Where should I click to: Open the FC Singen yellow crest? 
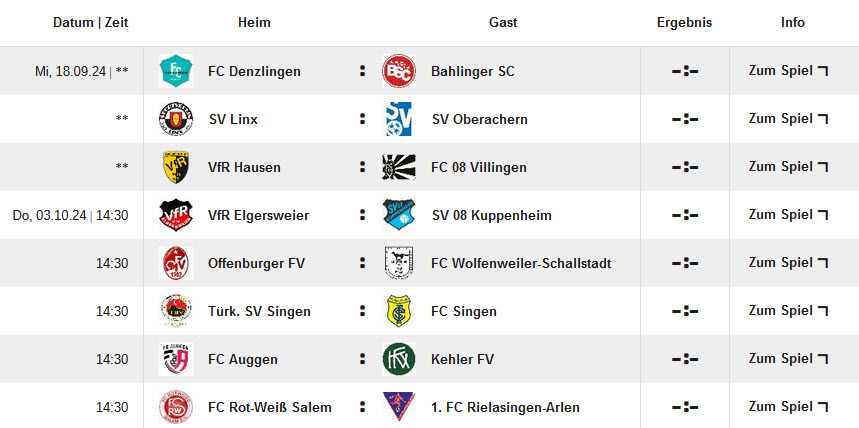399,311
